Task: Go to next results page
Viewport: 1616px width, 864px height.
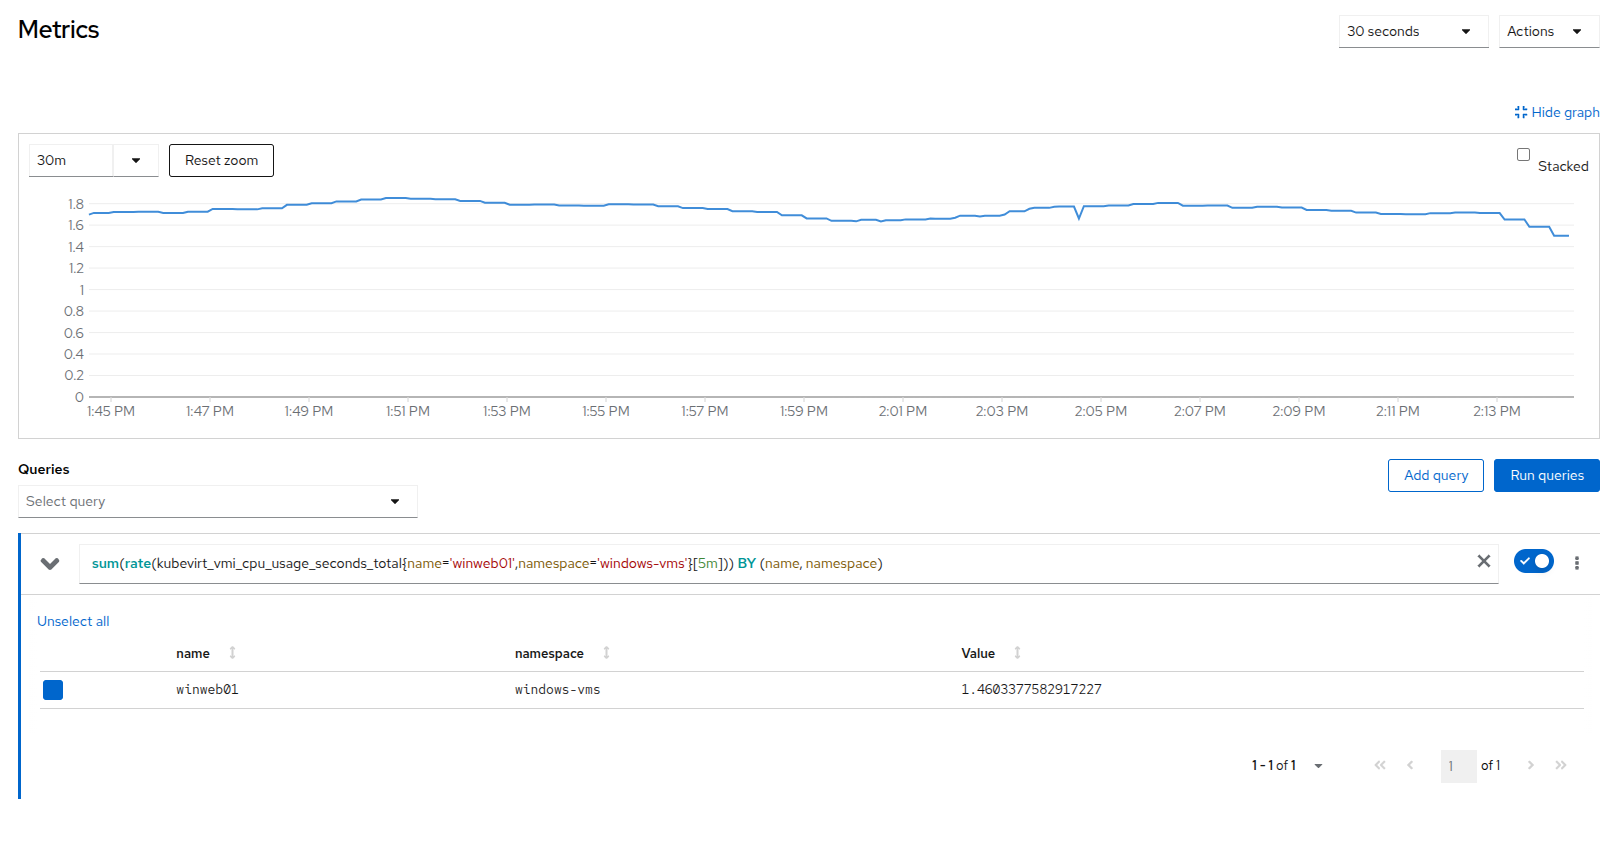Action: click(1530, 765)
